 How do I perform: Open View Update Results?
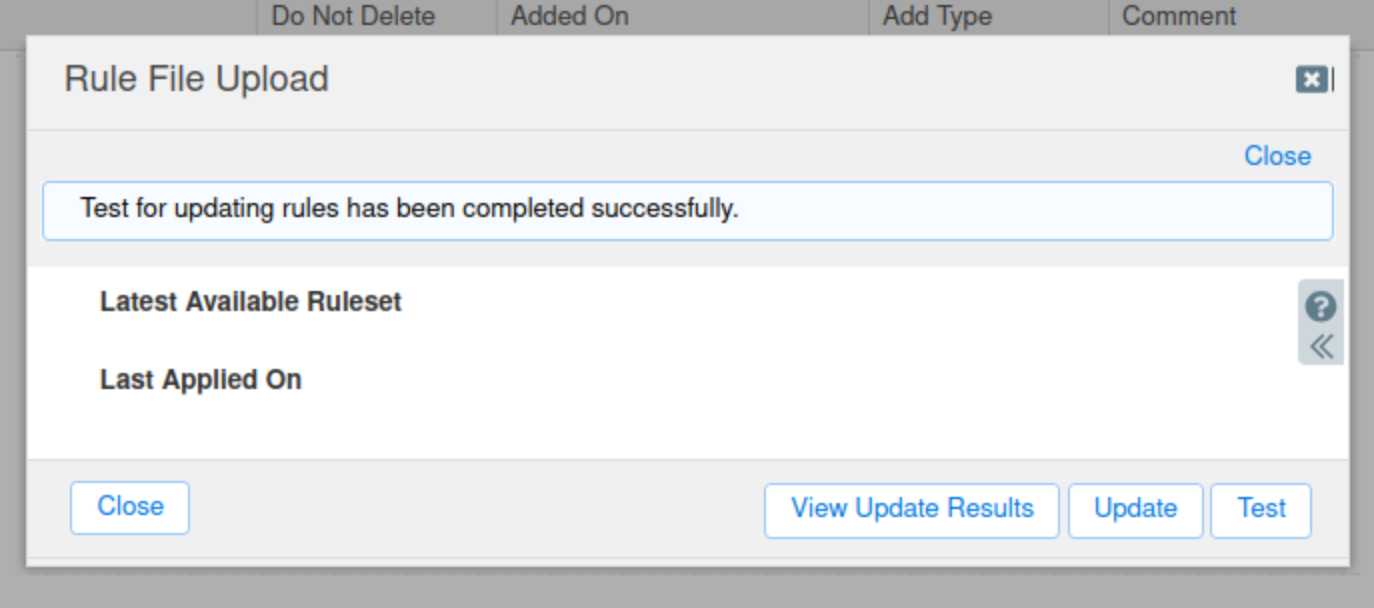point(912,511)
